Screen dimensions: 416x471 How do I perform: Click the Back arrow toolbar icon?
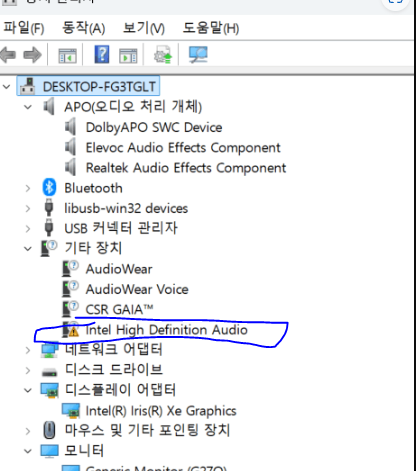[8, 55]
